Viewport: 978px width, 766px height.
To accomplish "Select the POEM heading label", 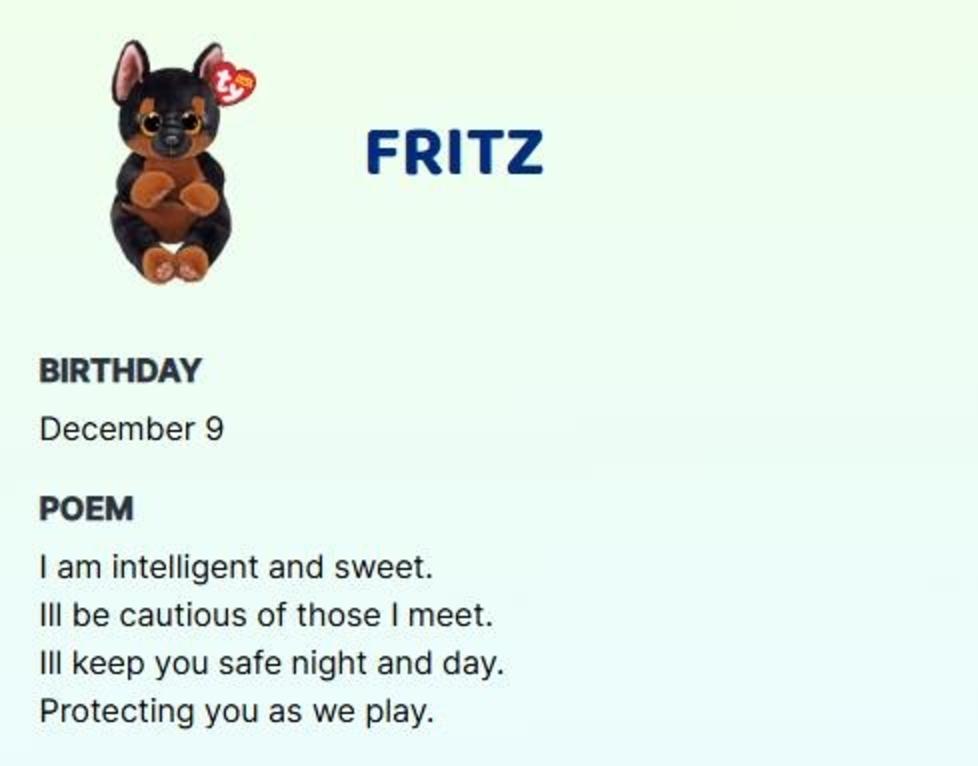I will pyautogui.click(x=86, y=509).
